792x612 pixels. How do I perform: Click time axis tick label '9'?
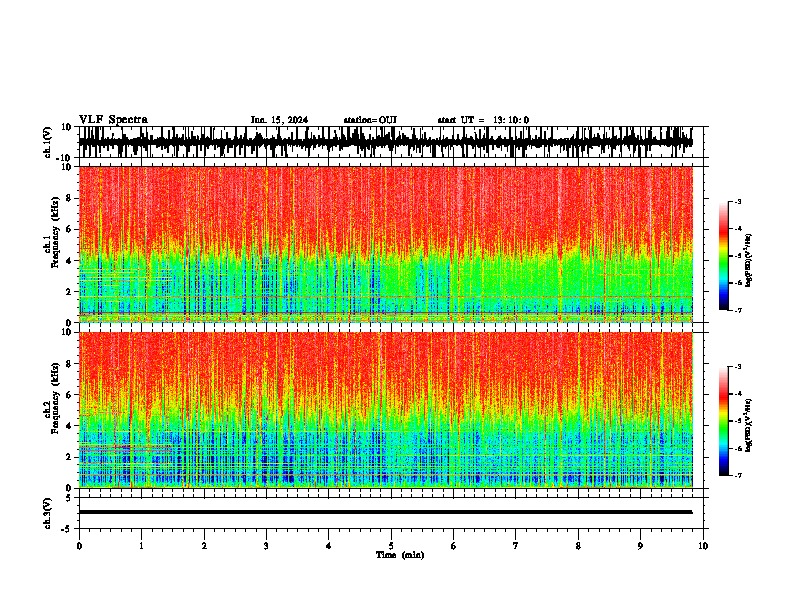pyautogui.click(x=640, y=546)
